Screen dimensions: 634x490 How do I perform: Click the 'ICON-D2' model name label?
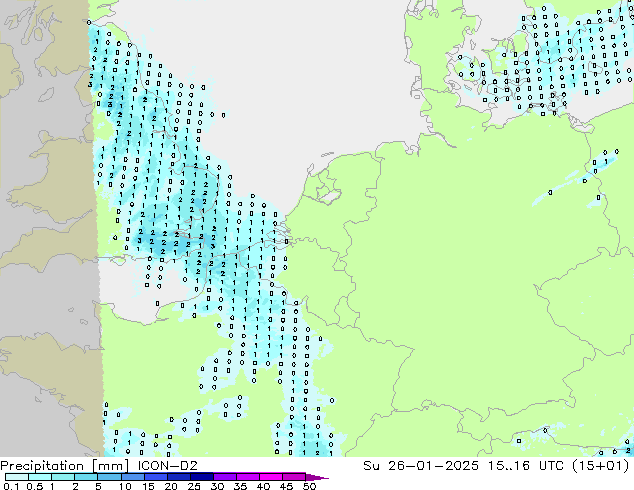167,466
